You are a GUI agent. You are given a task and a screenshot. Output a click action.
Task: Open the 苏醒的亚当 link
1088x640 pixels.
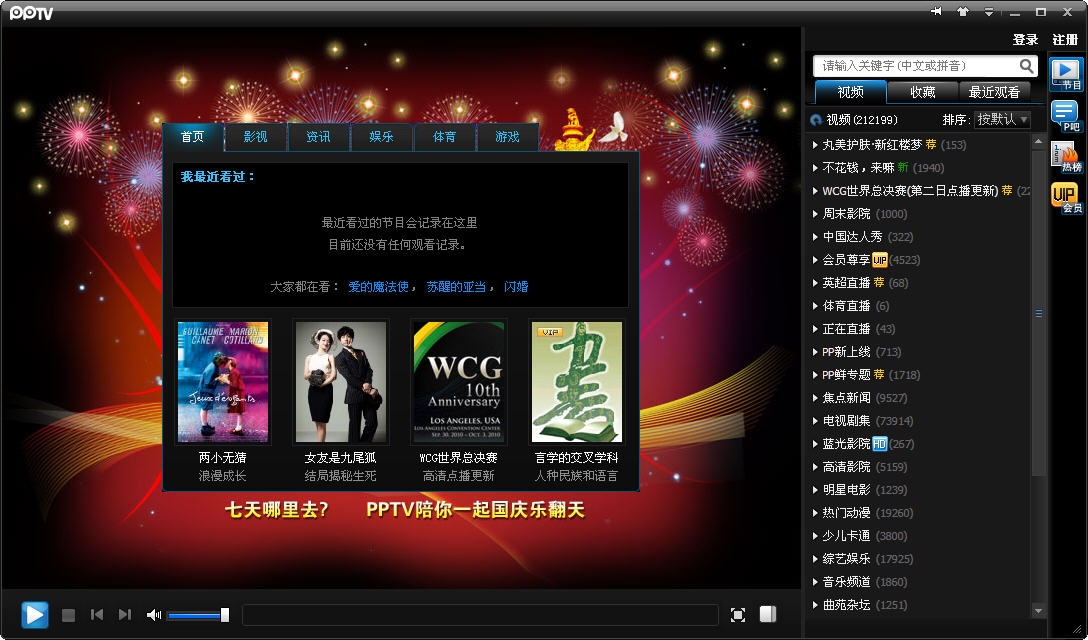pyautogui.click(x=456, y=287)
